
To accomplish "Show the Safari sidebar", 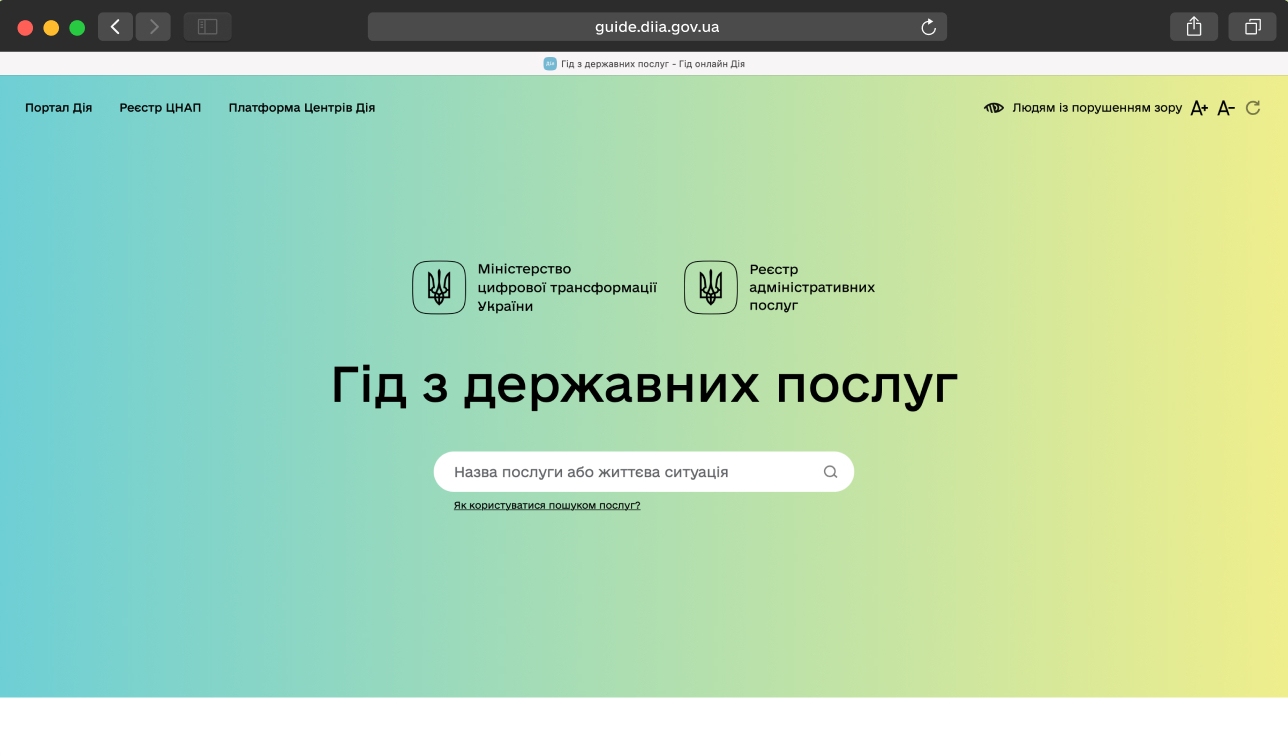I will pos(207,27).
